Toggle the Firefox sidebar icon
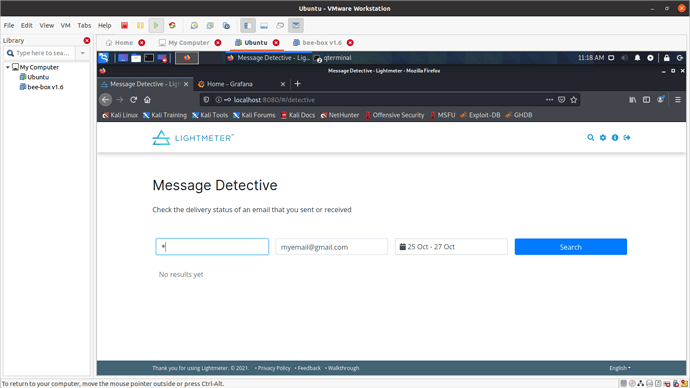Image resolution: width=690 pixels, height=388 pixels. click(646, 100)
